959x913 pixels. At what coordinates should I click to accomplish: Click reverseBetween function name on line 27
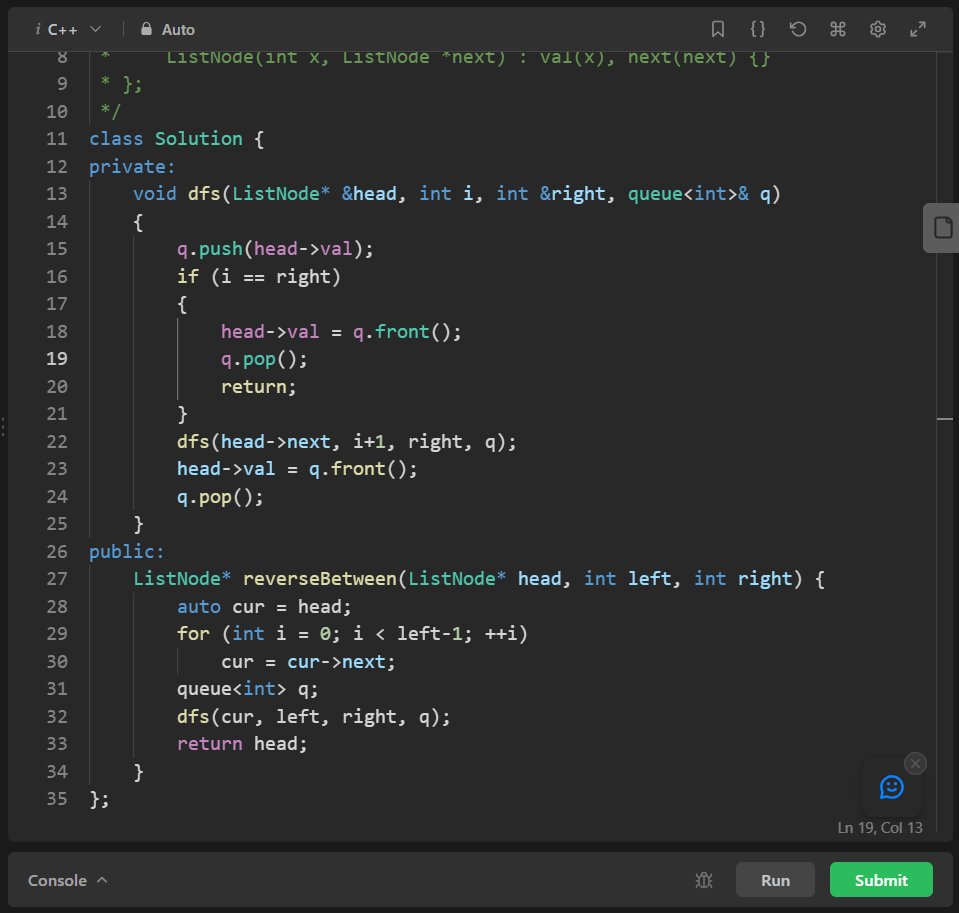pos(320,578)
